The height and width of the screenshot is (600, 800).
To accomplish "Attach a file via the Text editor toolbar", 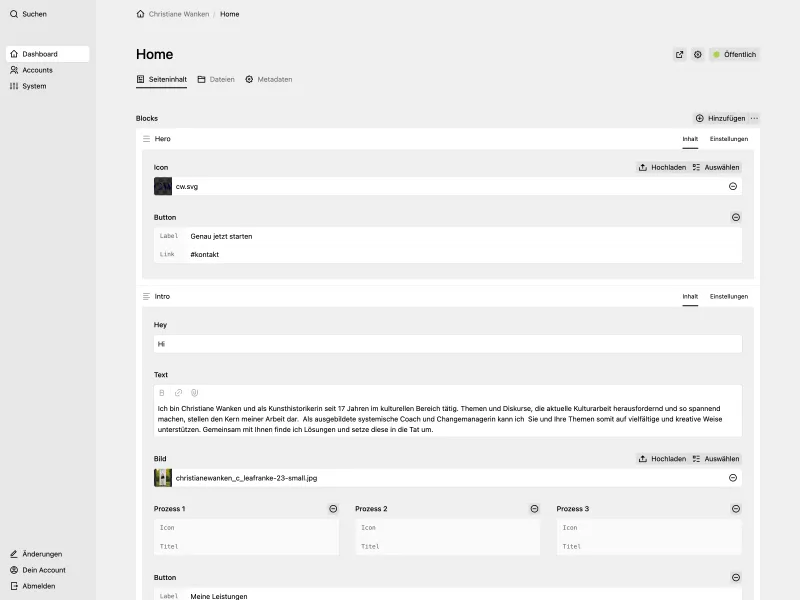I will click(x=194, y=393).
